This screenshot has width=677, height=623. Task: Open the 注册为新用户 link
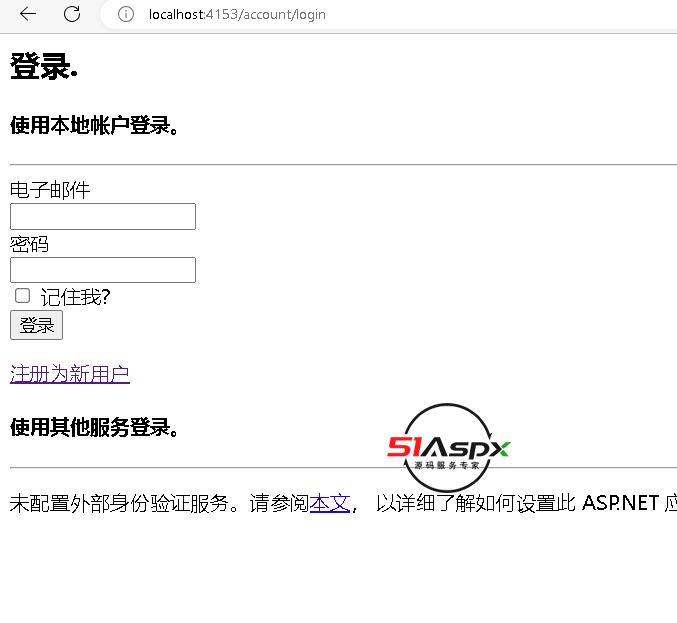pyautogui.click(x=70, y=374)
